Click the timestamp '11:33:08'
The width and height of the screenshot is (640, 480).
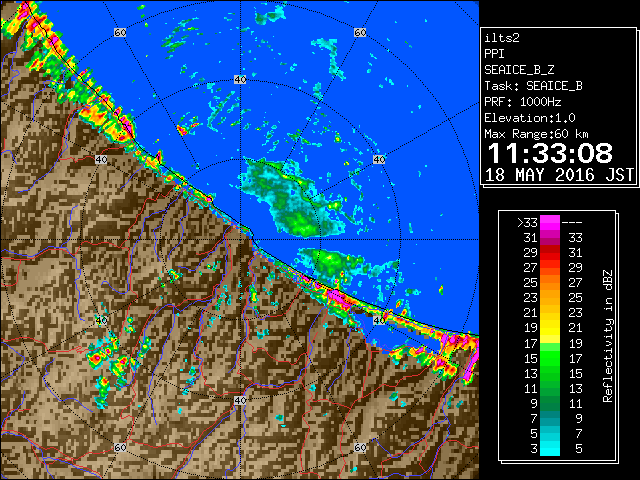click(x=550, y=153)
